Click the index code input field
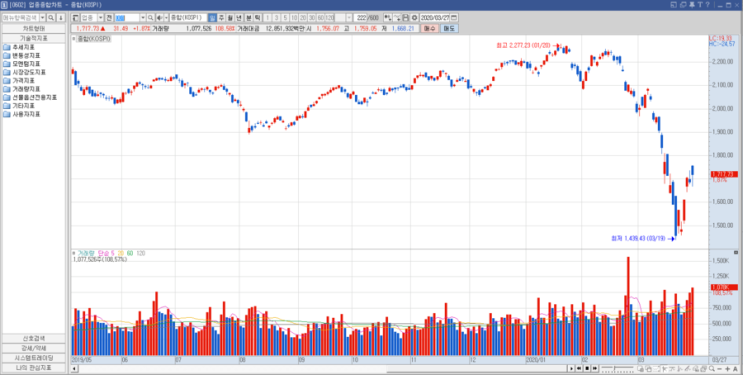This screenshot has height=375, width=743. 127,18
